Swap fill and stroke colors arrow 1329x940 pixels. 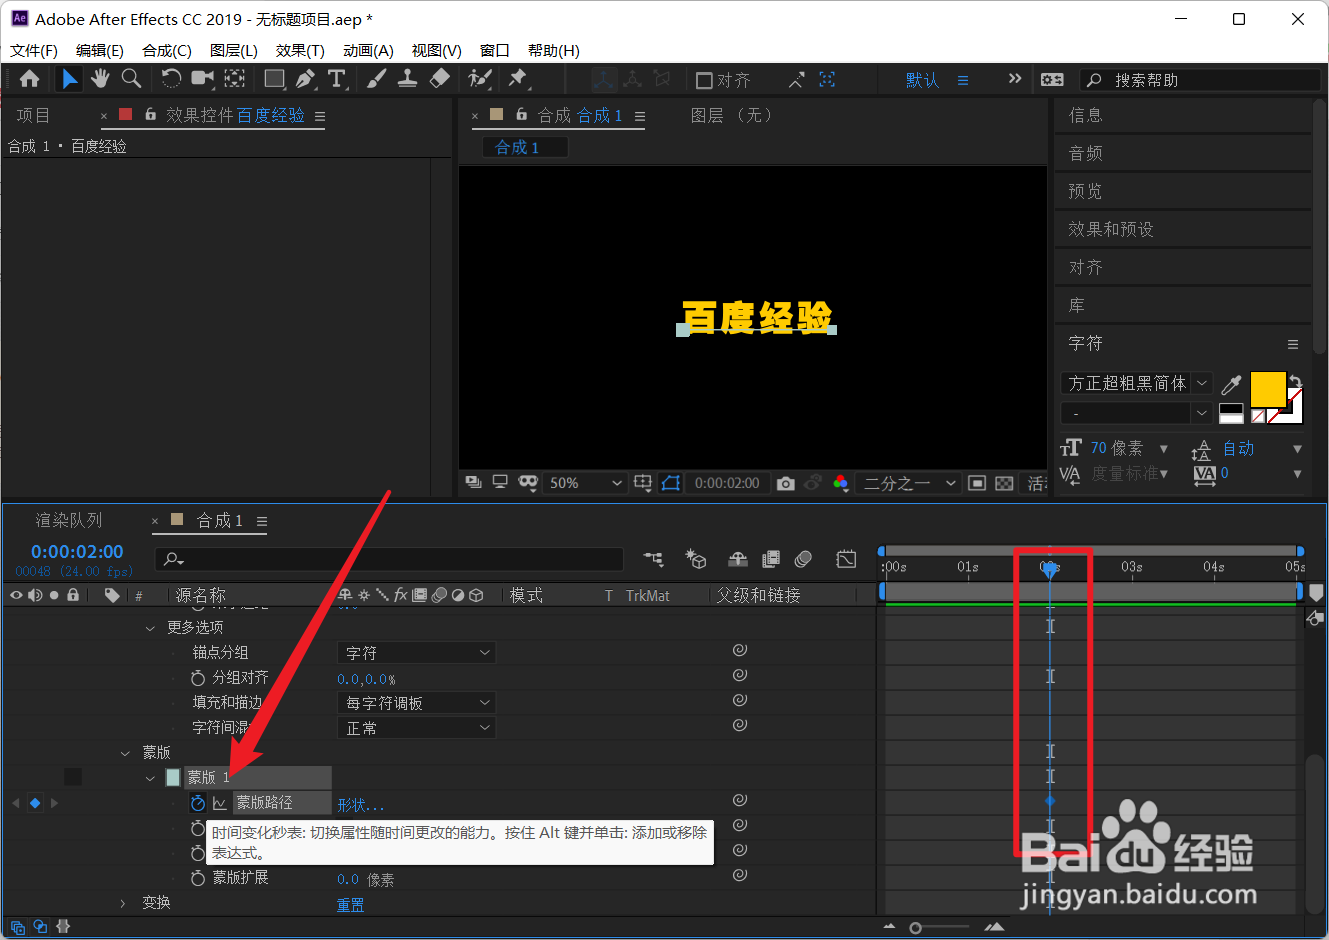click(x=1296, y=380)
